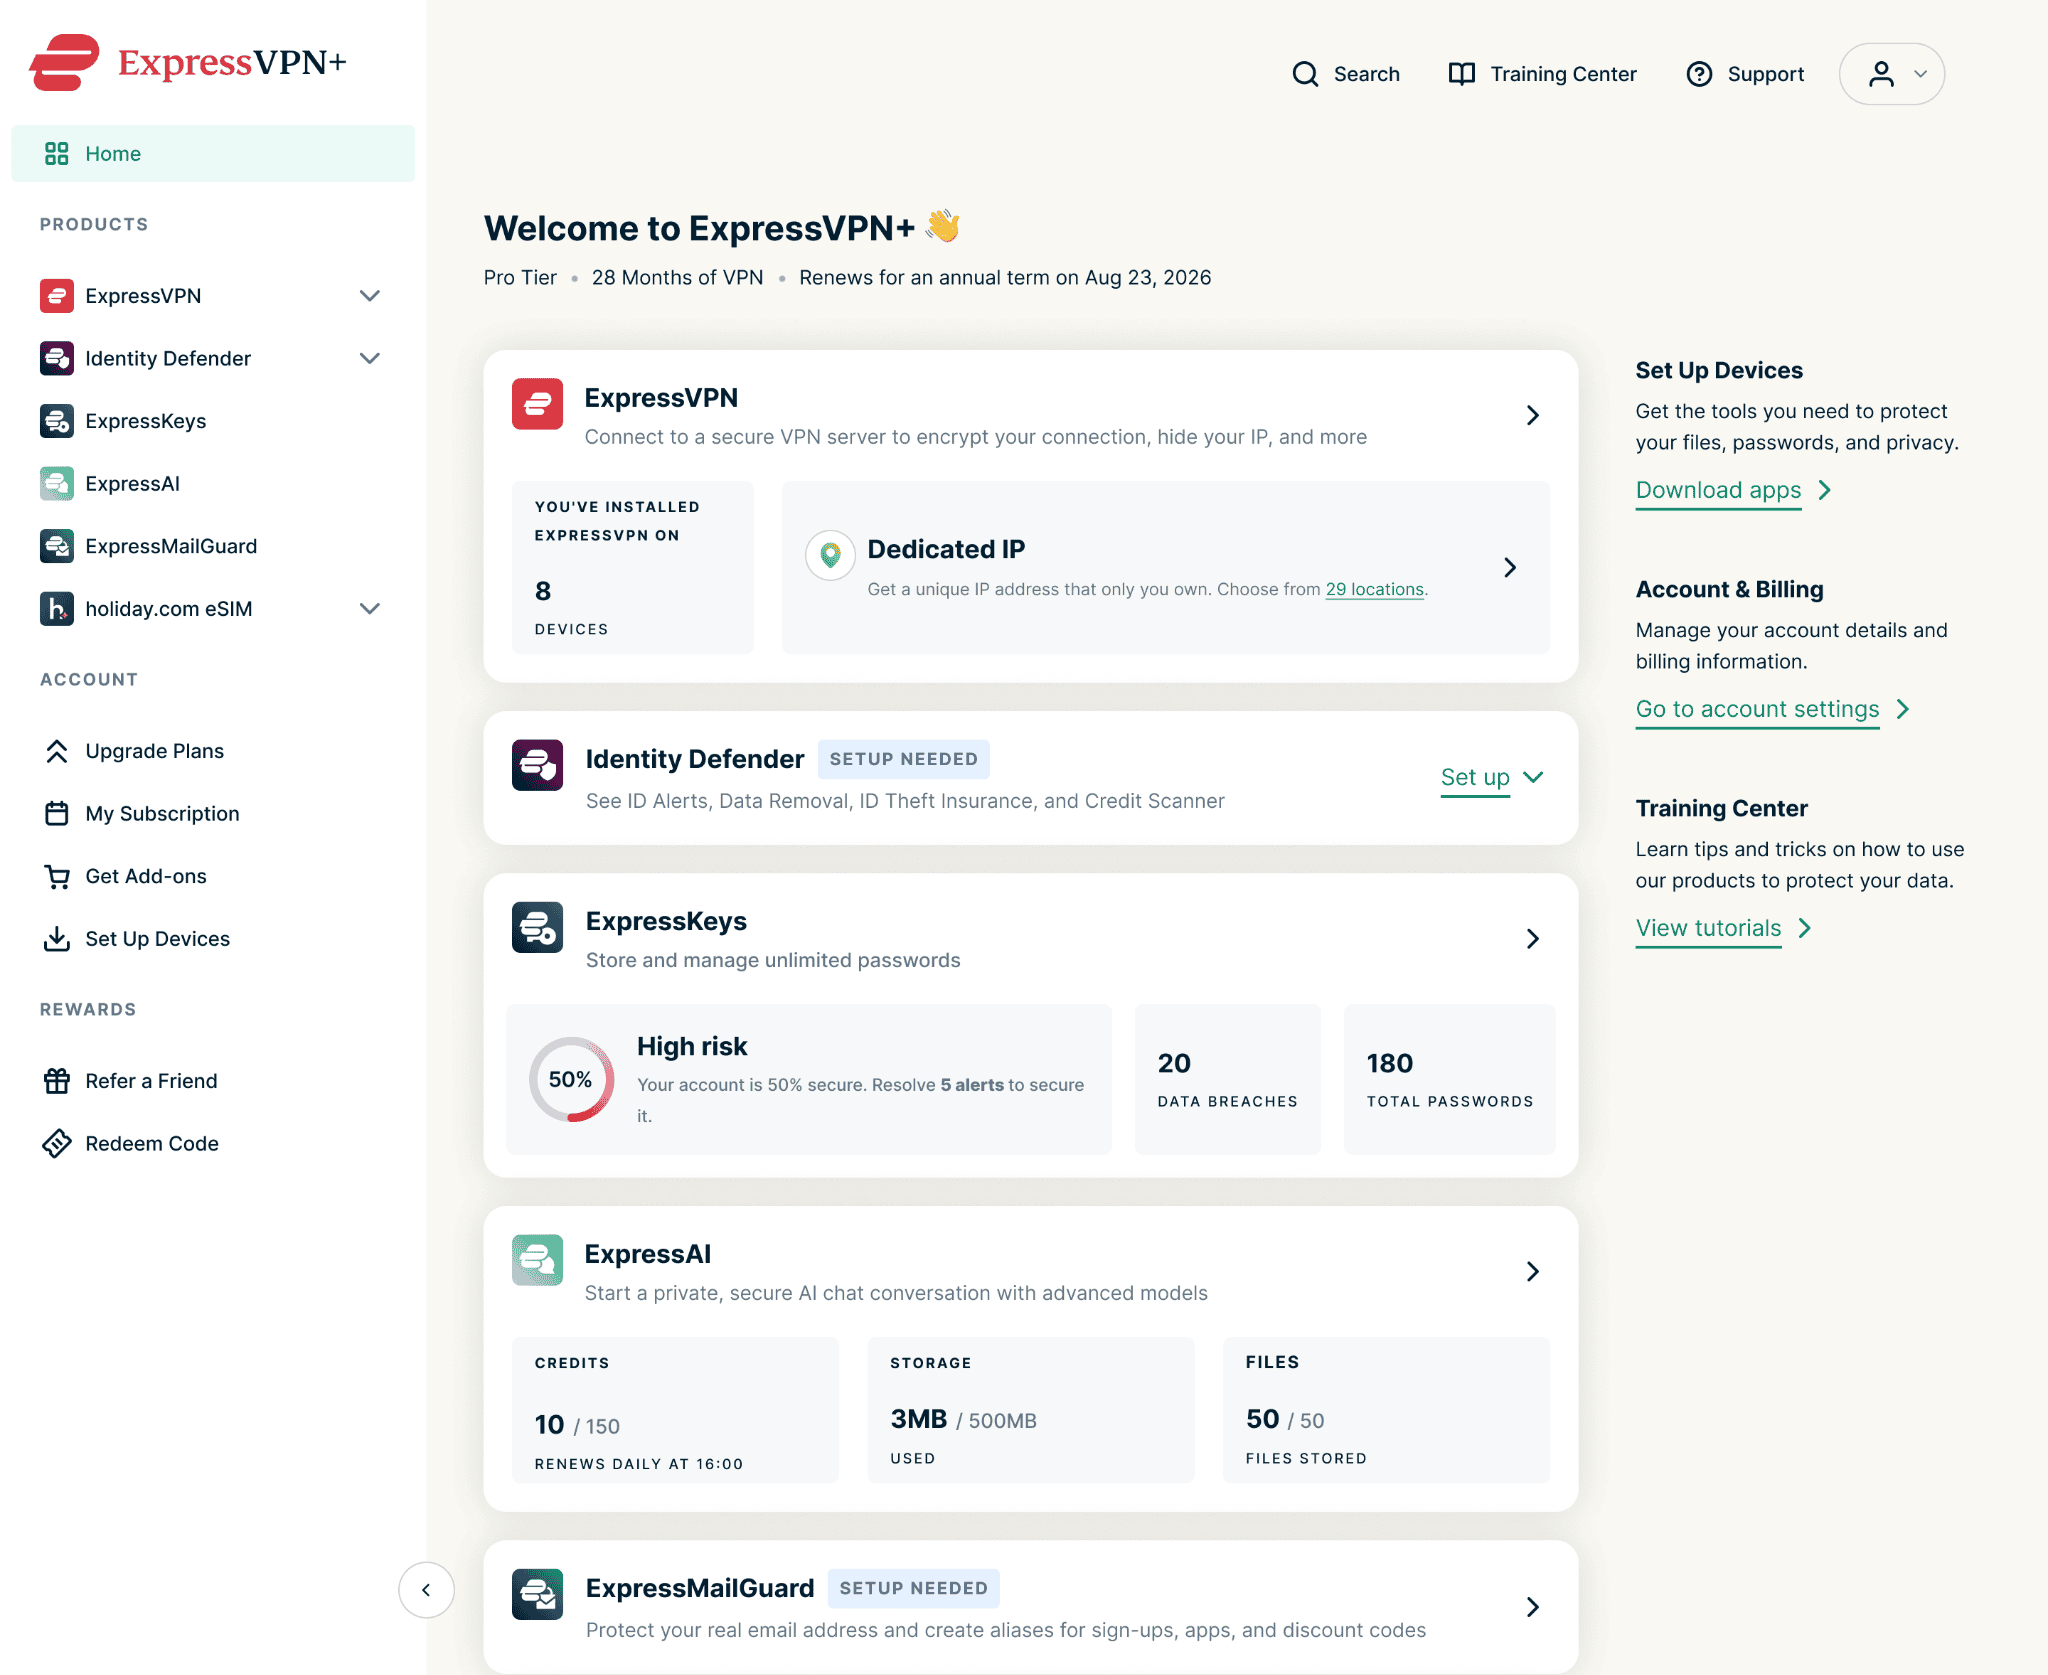Click the 50% security score ring
The image size is (2048, 1675).
[x=571, y=1079]
